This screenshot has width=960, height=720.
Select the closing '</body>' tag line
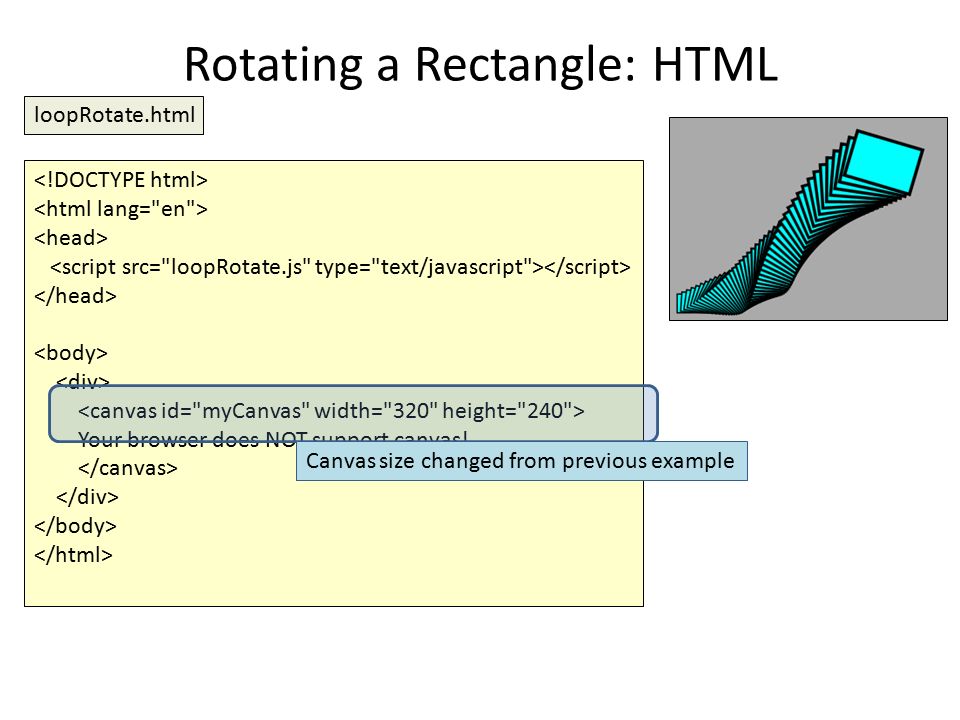[75, 526]
